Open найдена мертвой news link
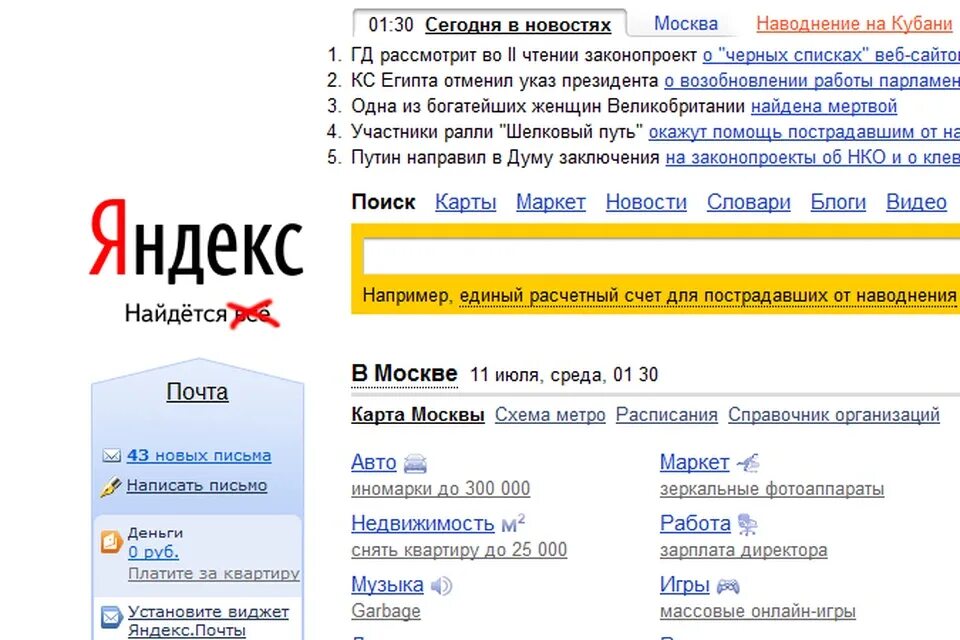This screenshot has height=640, width=960. click(823, 107)
